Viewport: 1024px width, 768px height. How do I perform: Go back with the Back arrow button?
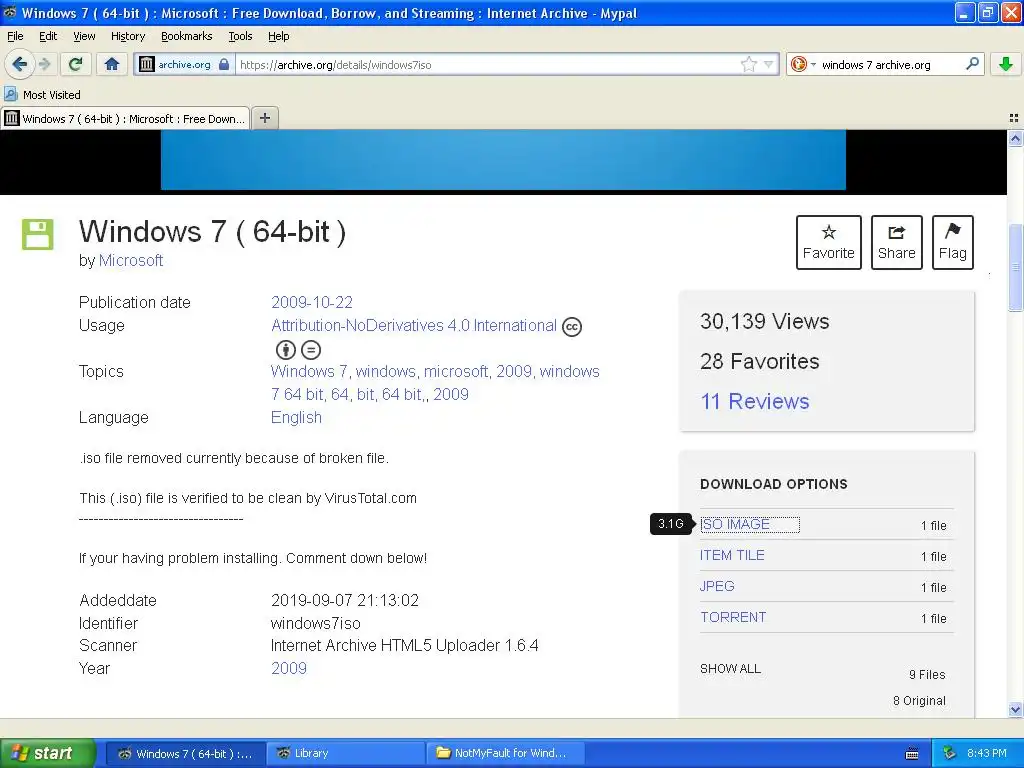coord(19,64)
